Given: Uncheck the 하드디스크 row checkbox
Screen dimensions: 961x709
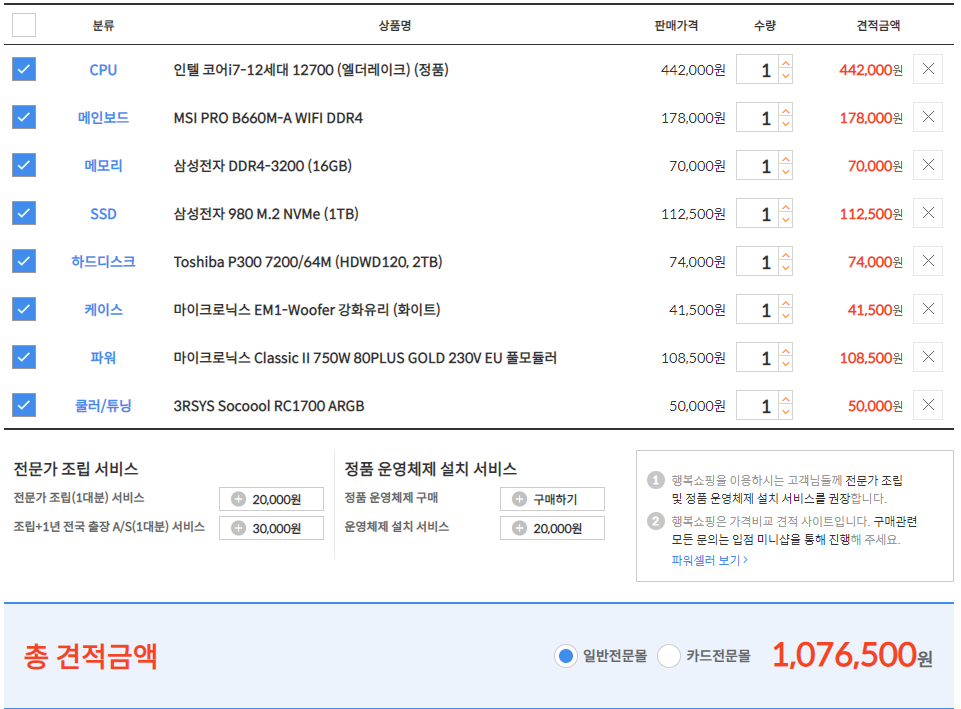Looking at the screenshot, I should click(24, 261).
